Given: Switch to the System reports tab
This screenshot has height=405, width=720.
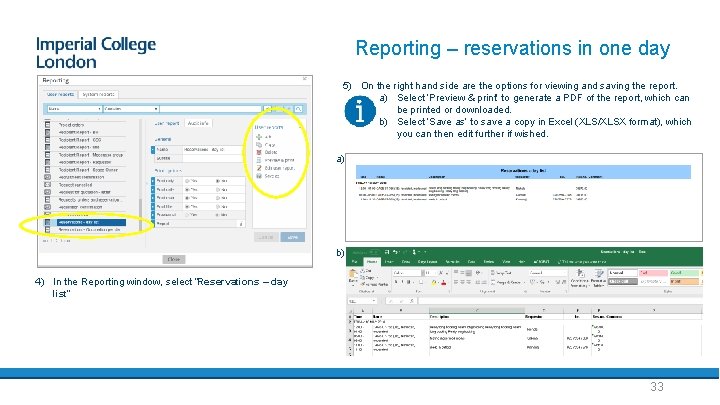Looking at the screenshot, I should coord(98,94).
